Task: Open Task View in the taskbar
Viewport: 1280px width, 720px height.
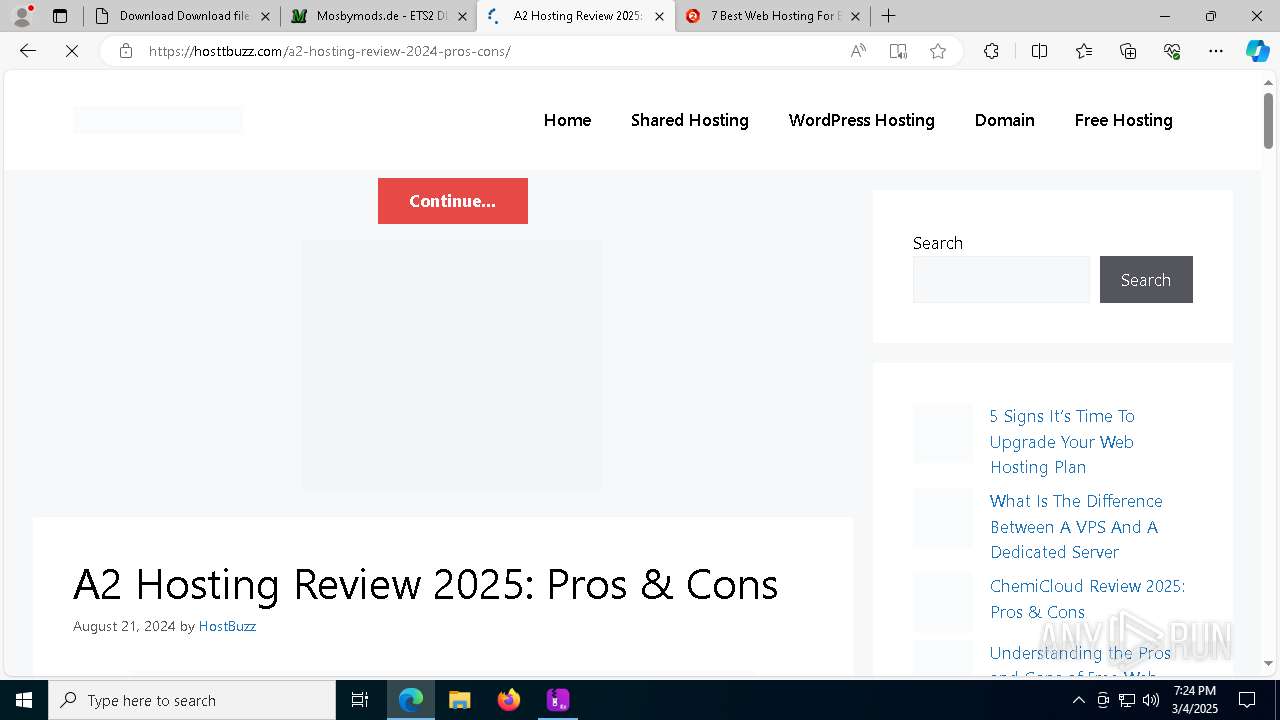Action: tap(360, 700)
